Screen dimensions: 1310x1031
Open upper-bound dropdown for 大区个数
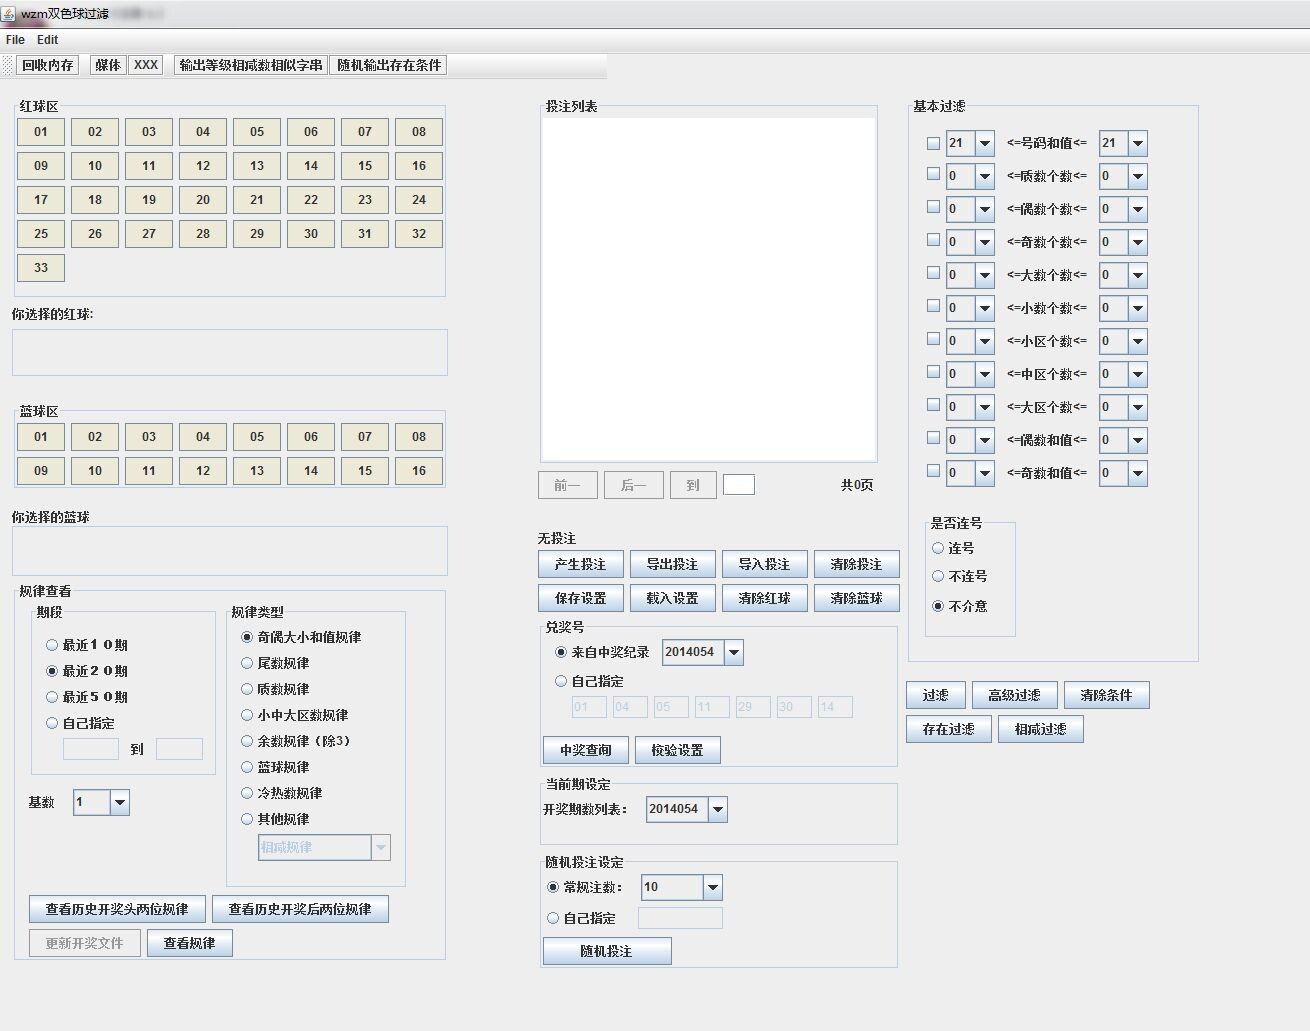[x=1137, y=407]
